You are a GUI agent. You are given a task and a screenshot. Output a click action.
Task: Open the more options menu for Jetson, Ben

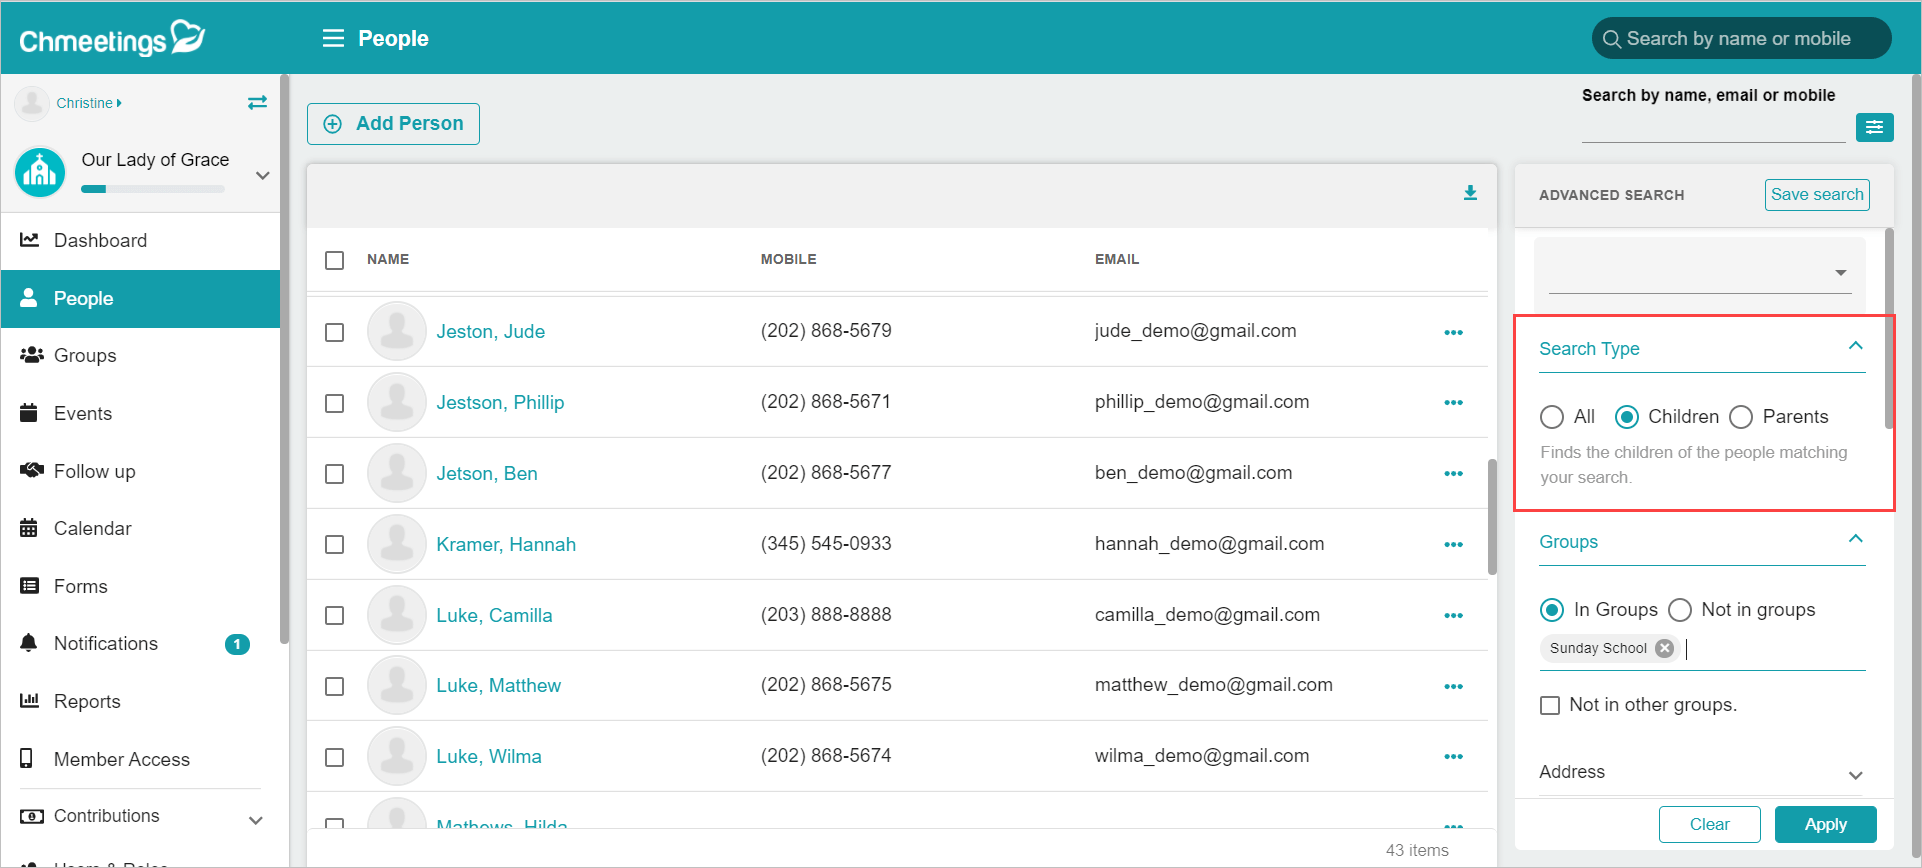(x=1453, y=474)
